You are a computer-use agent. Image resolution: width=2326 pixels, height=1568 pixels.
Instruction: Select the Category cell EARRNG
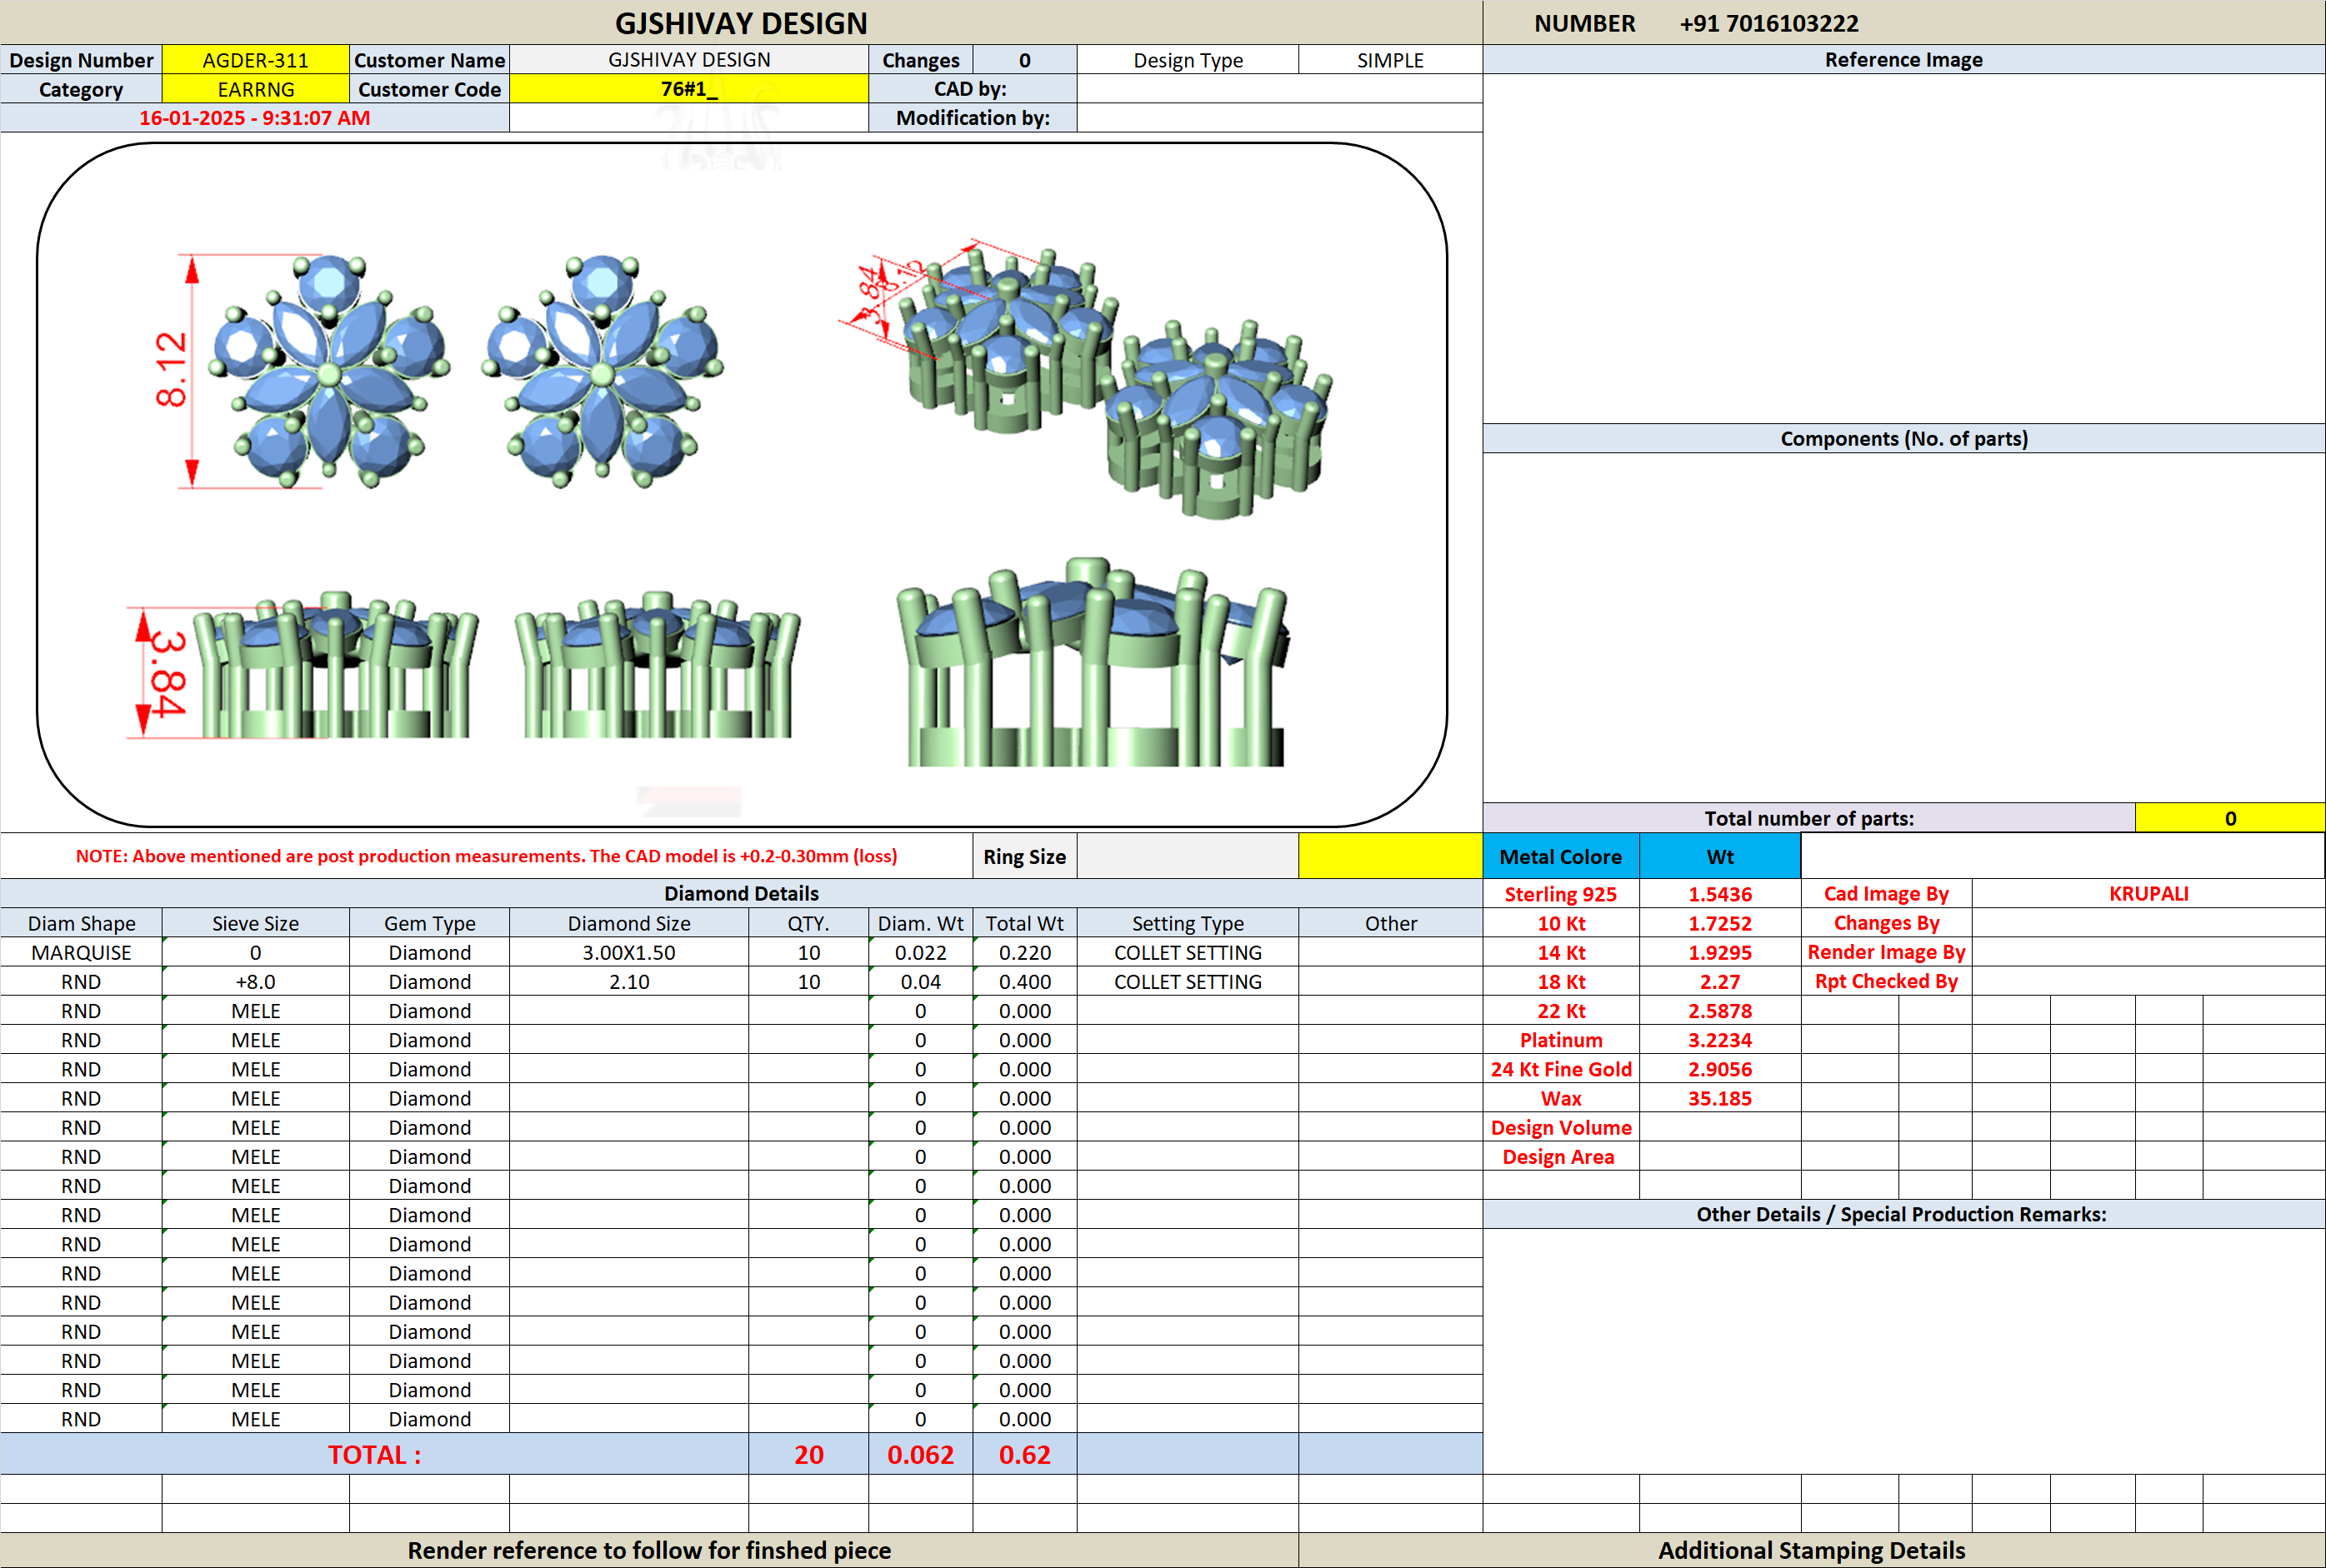pos(255,89)
